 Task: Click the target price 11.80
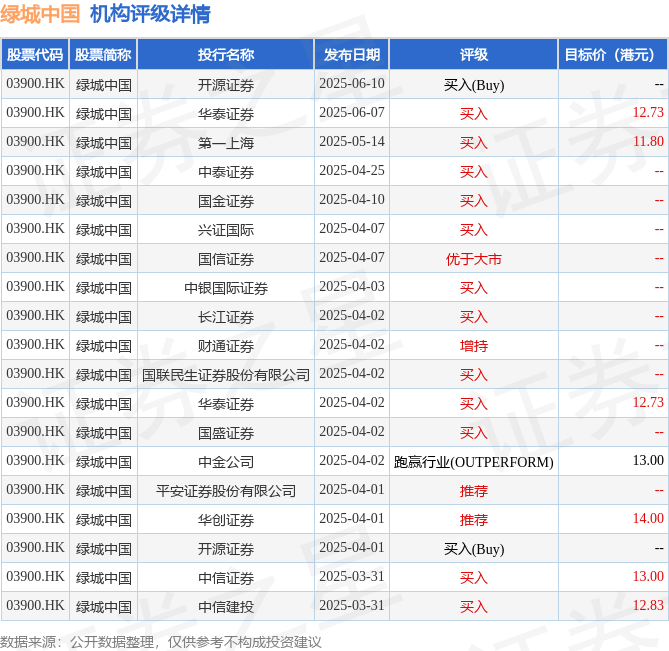point(648,142)
